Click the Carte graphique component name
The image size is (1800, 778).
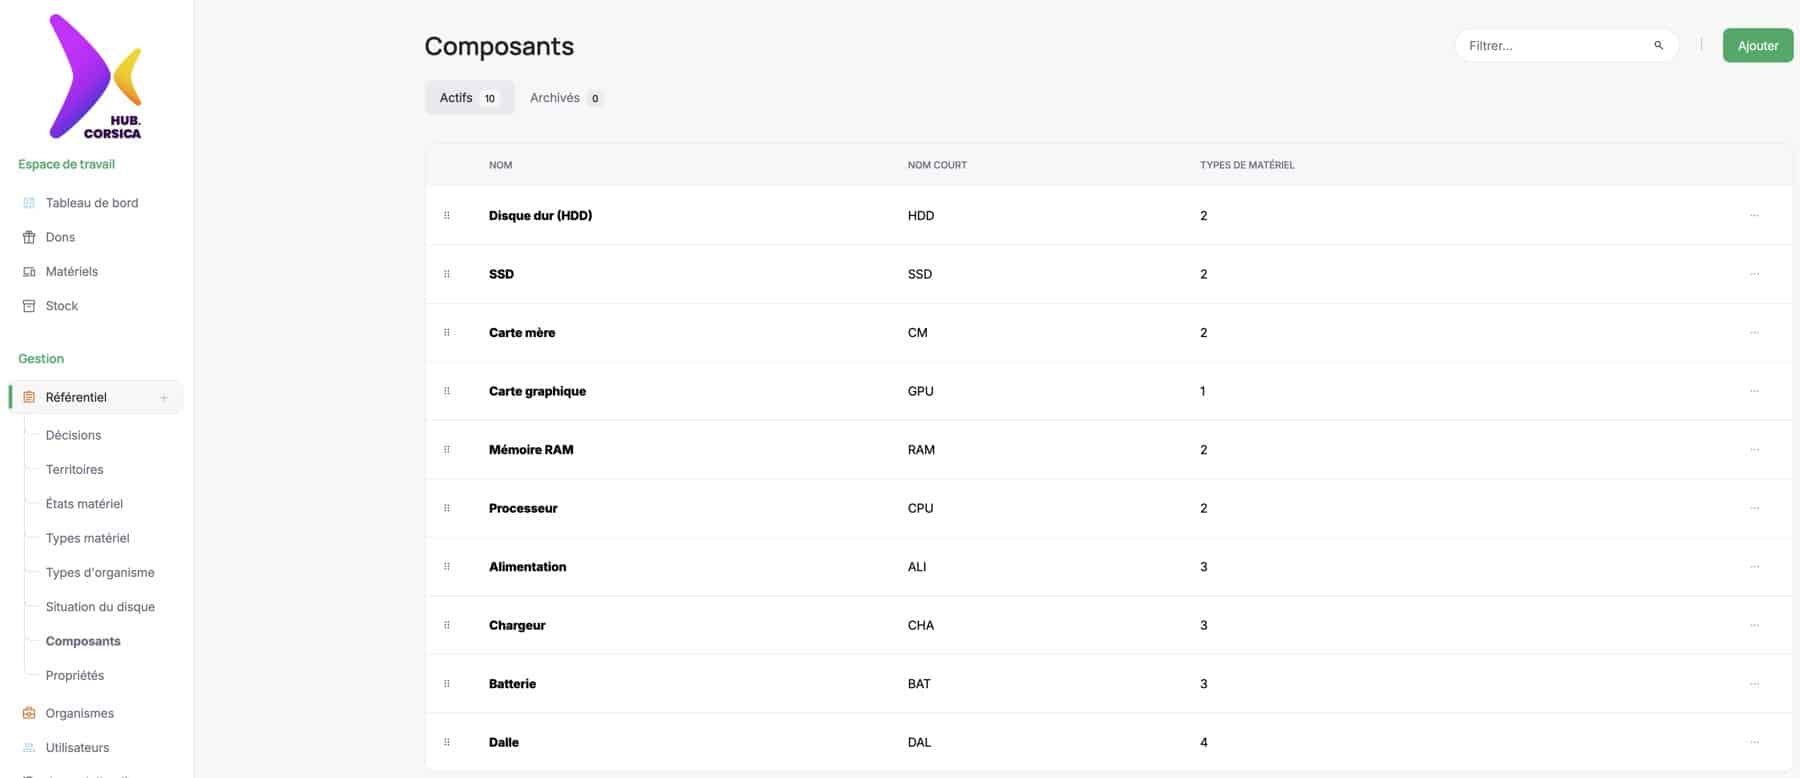[x=537, y=391]
